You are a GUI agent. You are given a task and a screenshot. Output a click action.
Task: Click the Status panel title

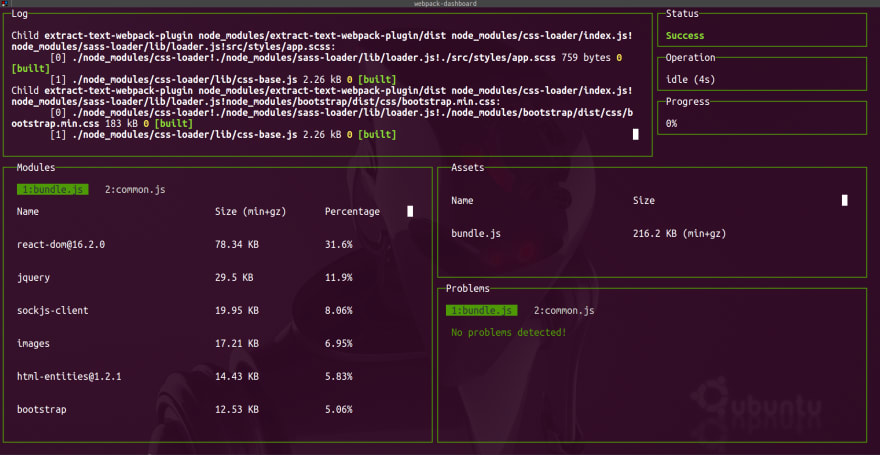682,13
